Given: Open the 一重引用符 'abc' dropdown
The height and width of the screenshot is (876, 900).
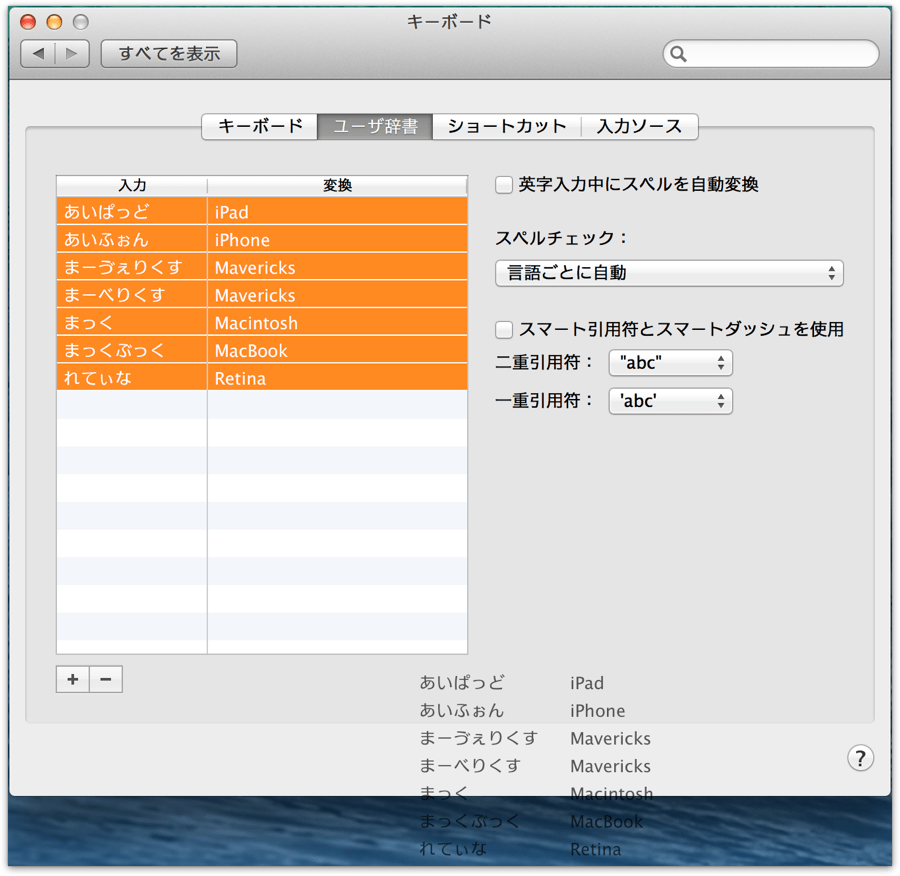Looking at the screenshot, I should click(x=670, y=401).
